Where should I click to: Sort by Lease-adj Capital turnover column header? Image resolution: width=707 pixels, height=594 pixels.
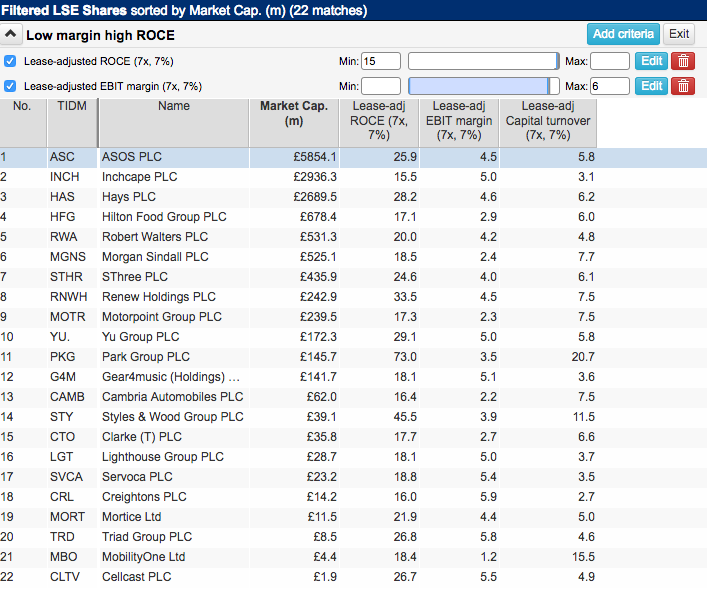pos(548,123)
